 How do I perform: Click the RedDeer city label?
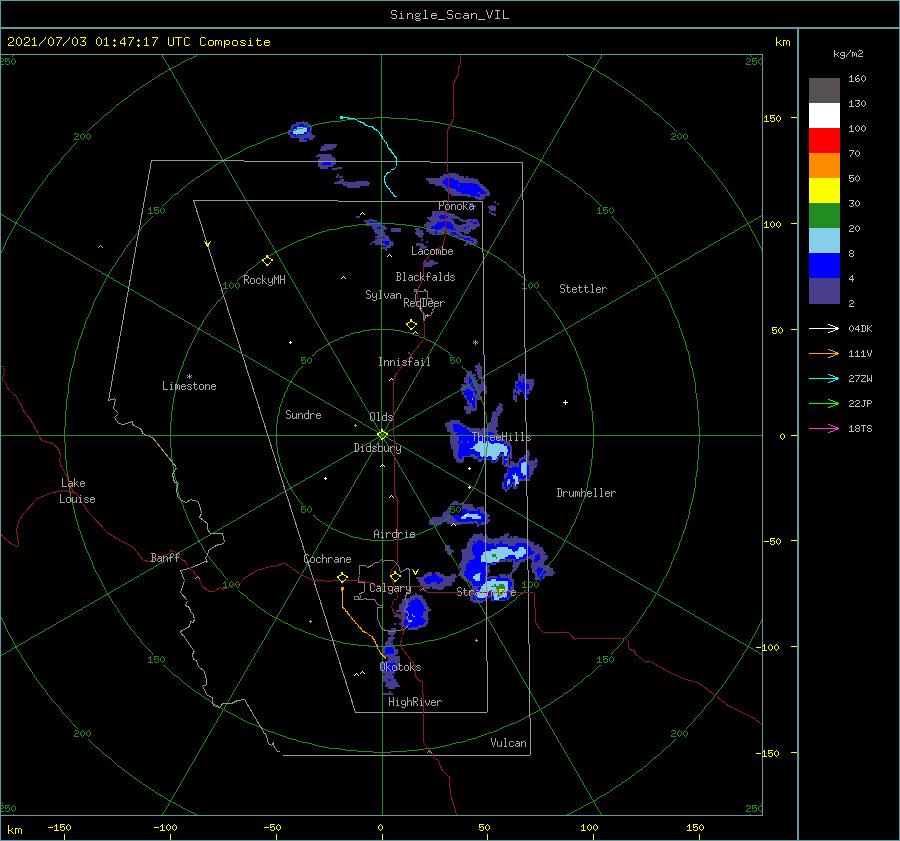[424, 303]
